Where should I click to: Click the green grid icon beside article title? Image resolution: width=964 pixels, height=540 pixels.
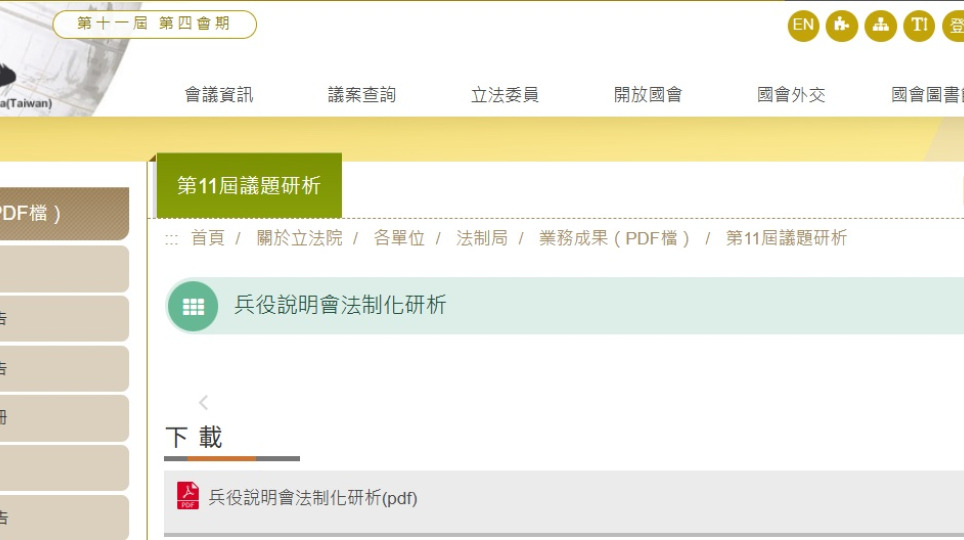(x=193, y=306)
